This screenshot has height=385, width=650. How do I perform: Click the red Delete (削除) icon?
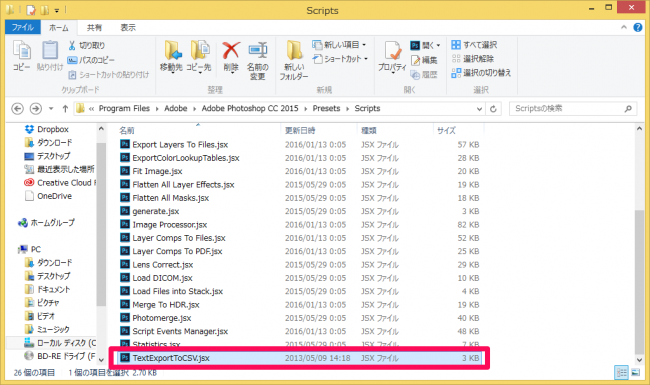point(231,51)
